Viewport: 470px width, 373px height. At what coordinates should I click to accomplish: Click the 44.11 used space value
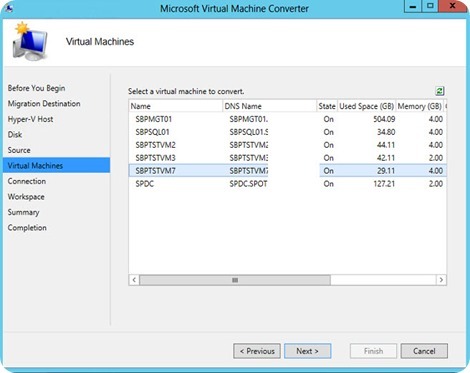click(x=386, y=145)
